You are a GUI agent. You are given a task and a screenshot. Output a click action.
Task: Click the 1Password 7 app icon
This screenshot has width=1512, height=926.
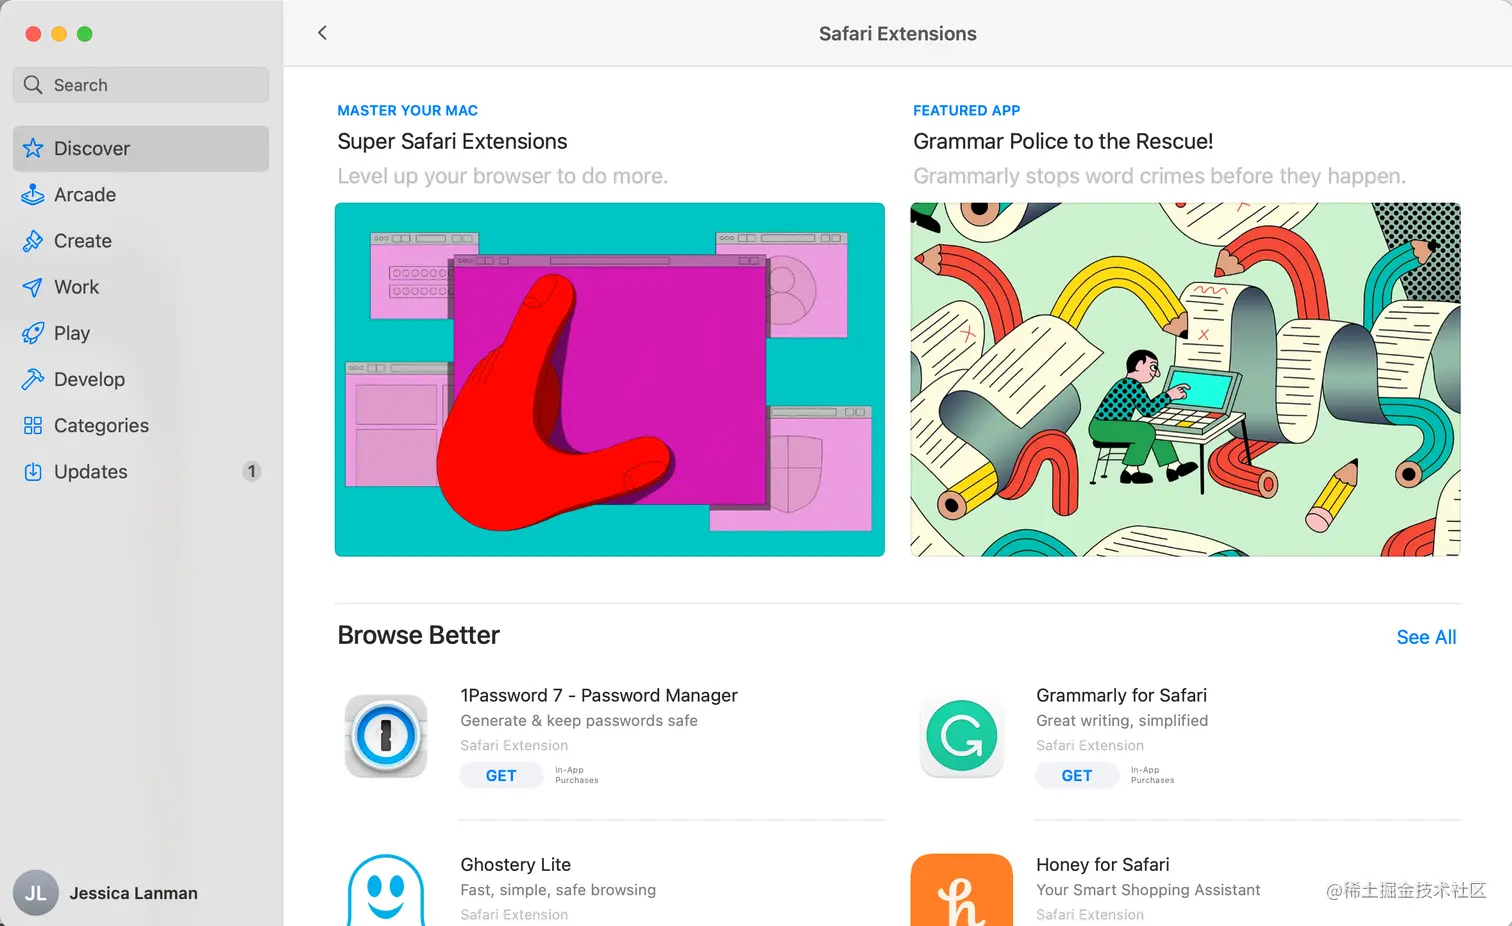(386, 736)
